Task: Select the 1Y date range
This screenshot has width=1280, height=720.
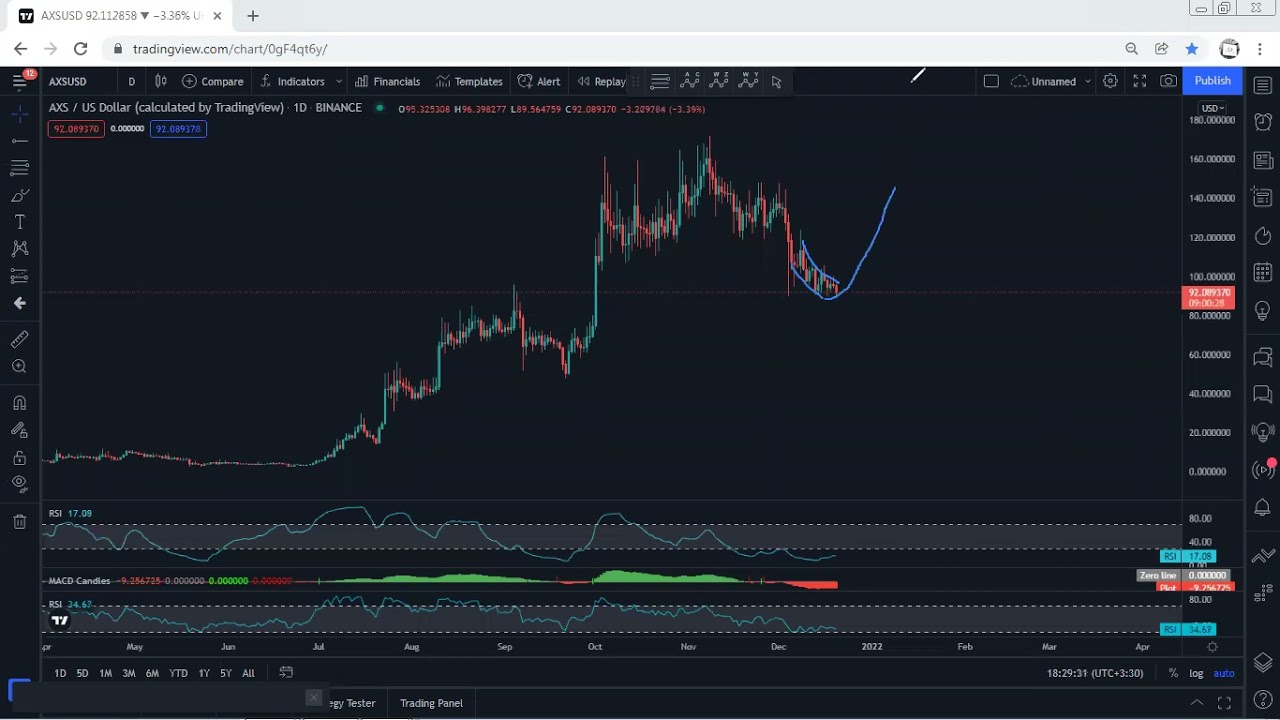Action: pos(204,673)
